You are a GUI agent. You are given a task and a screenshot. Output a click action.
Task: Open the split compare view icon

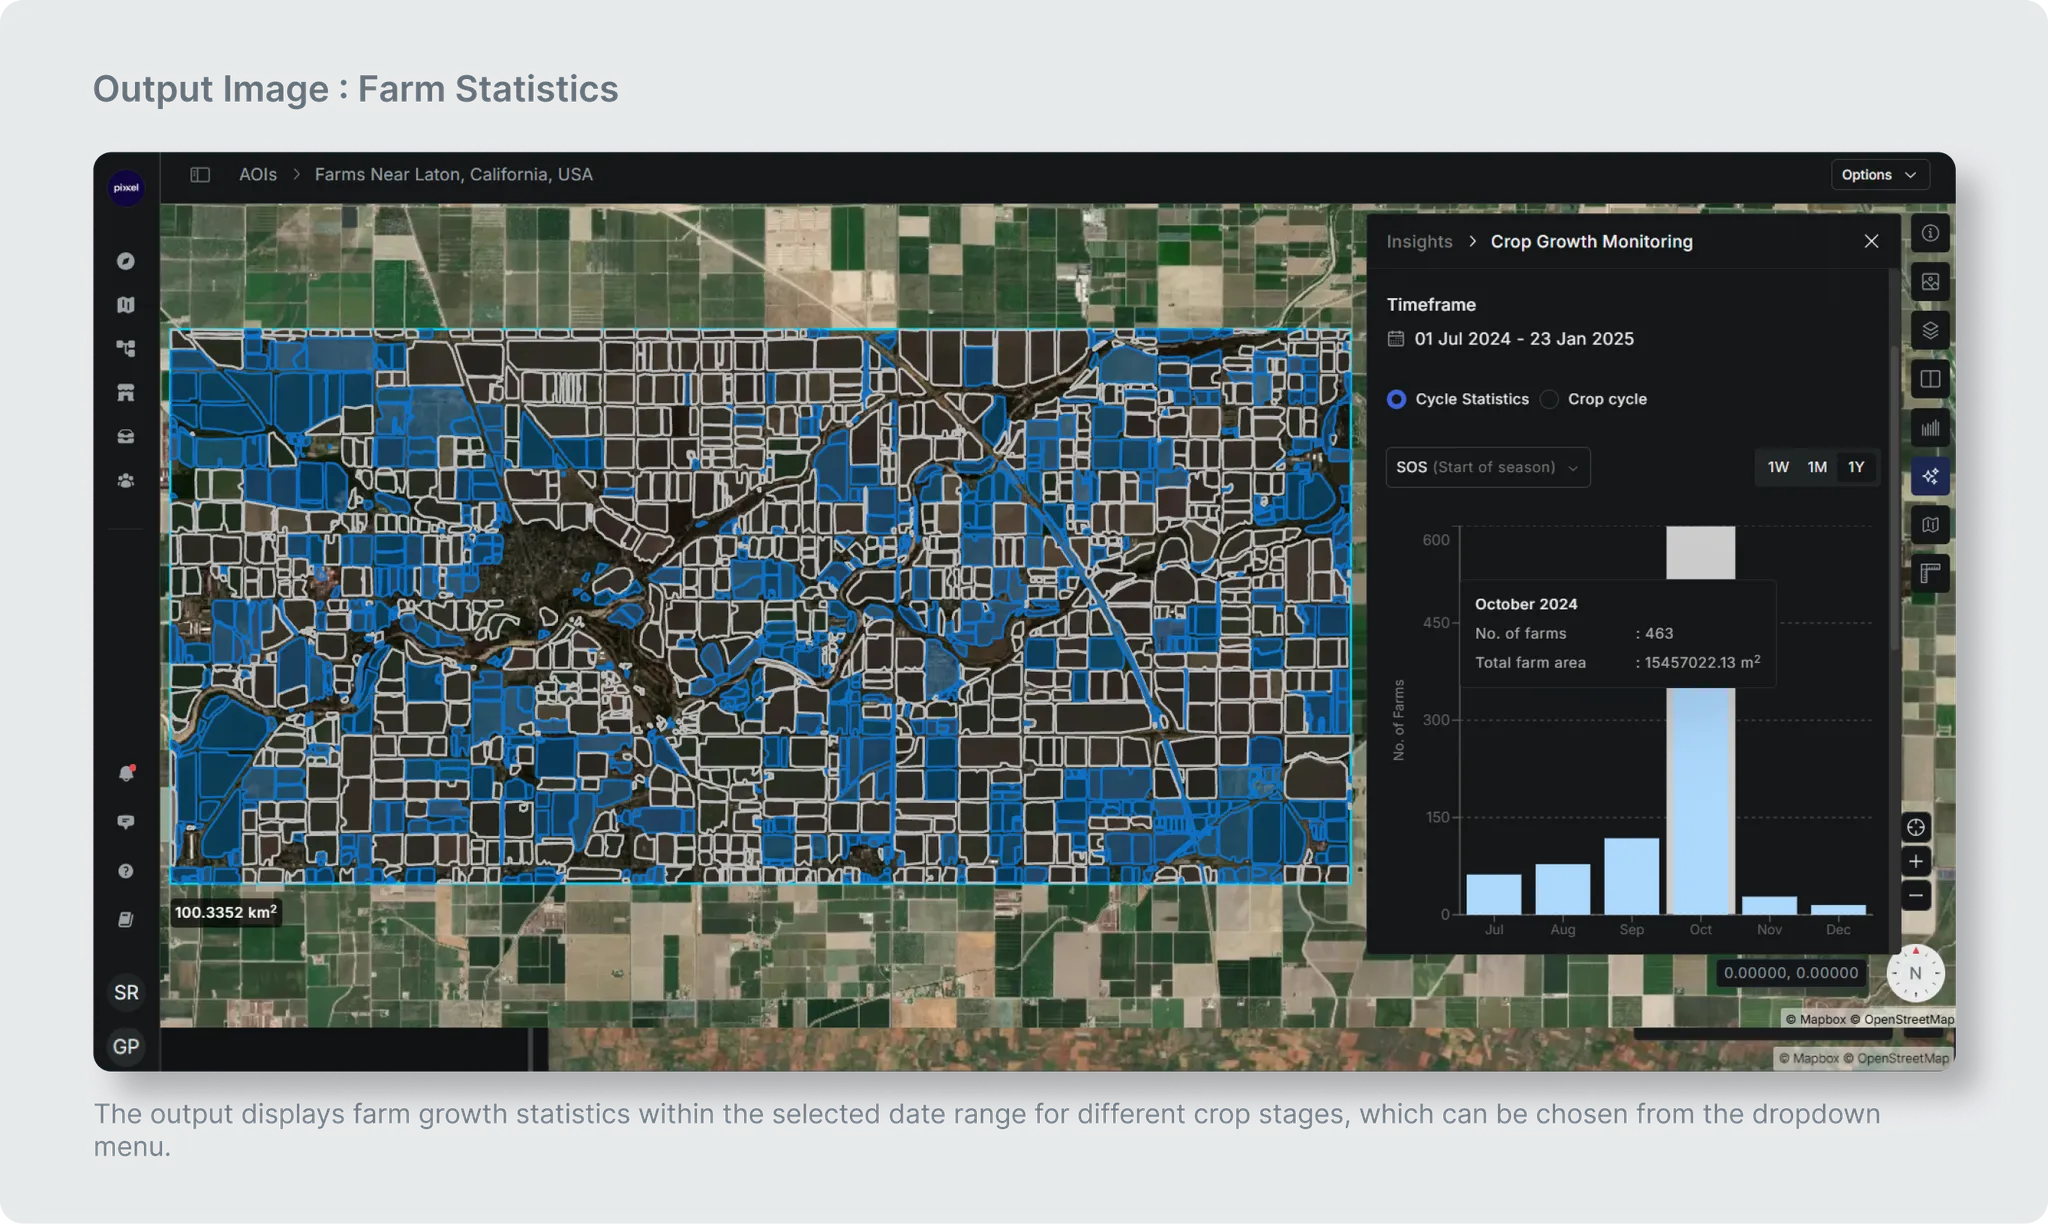(1930, 379)
